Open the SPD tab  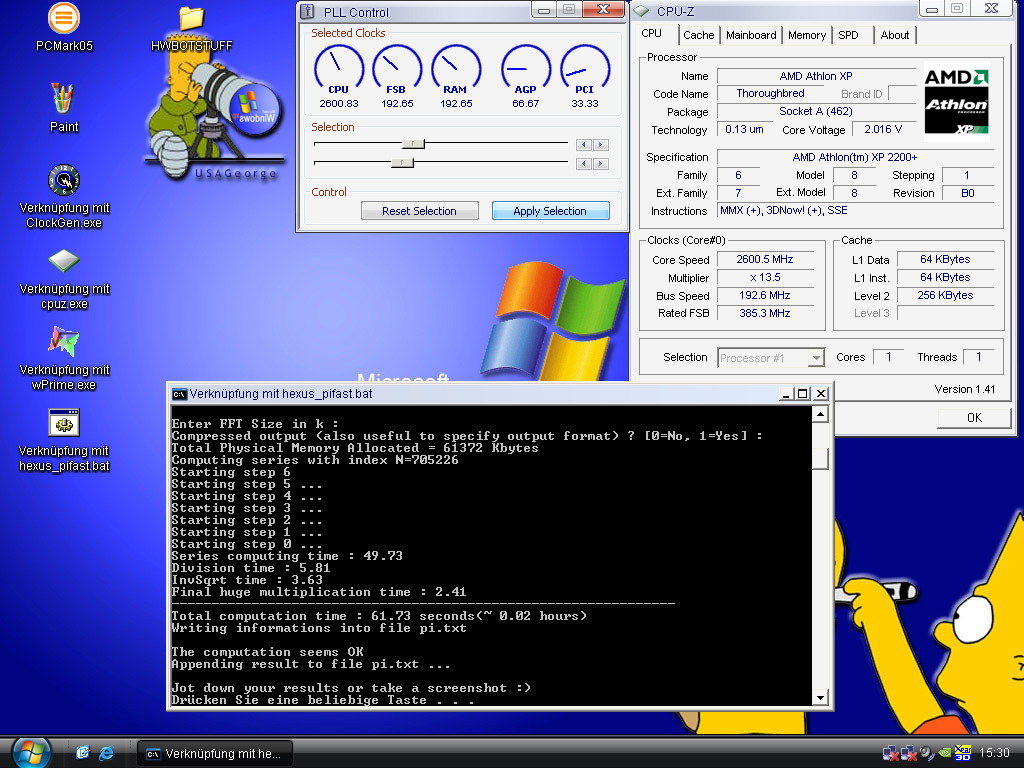[848, 35]
